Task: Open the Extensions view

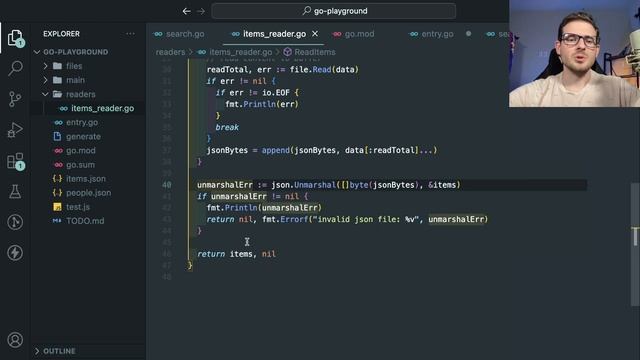Action: 15,161
